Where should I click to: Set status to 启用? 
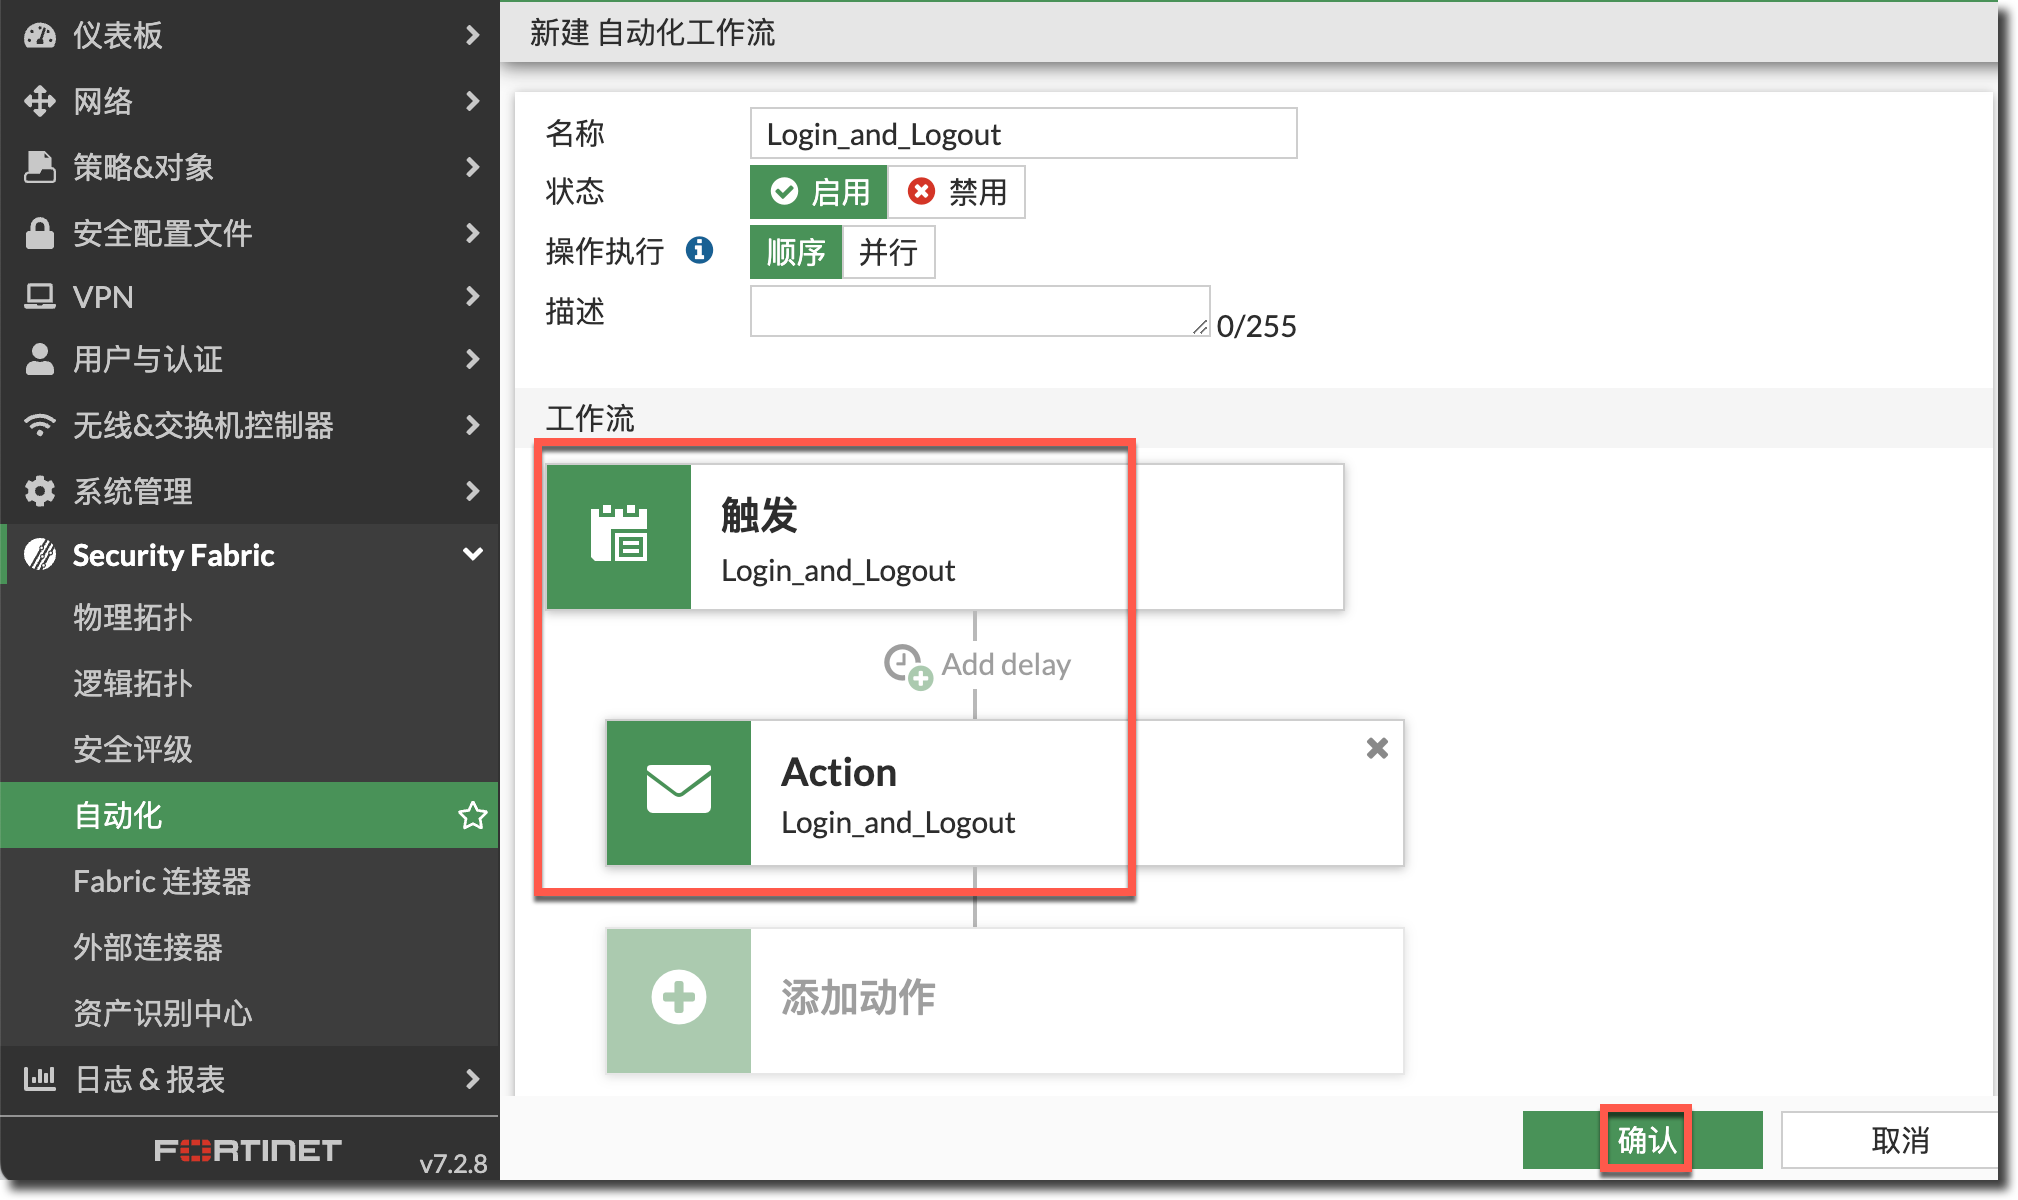(x=819, y=192)
